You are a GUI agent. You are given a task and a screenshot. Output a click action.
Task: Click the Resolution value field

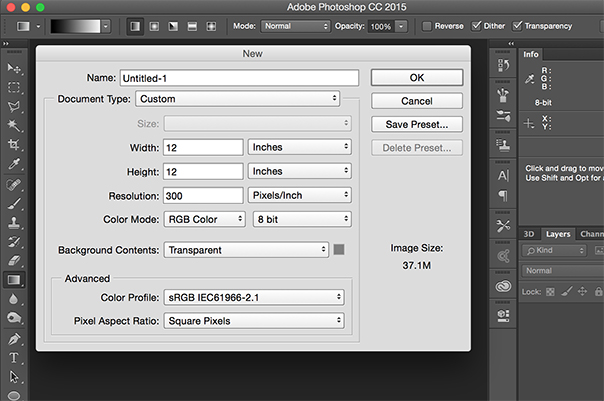pos(203,196)
